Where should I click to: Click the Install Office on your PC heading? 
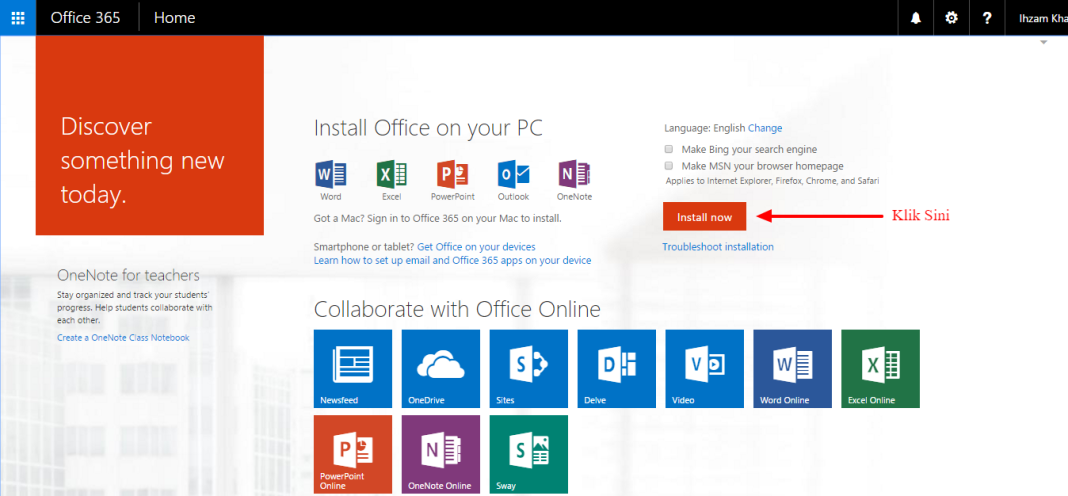[428, 128]
